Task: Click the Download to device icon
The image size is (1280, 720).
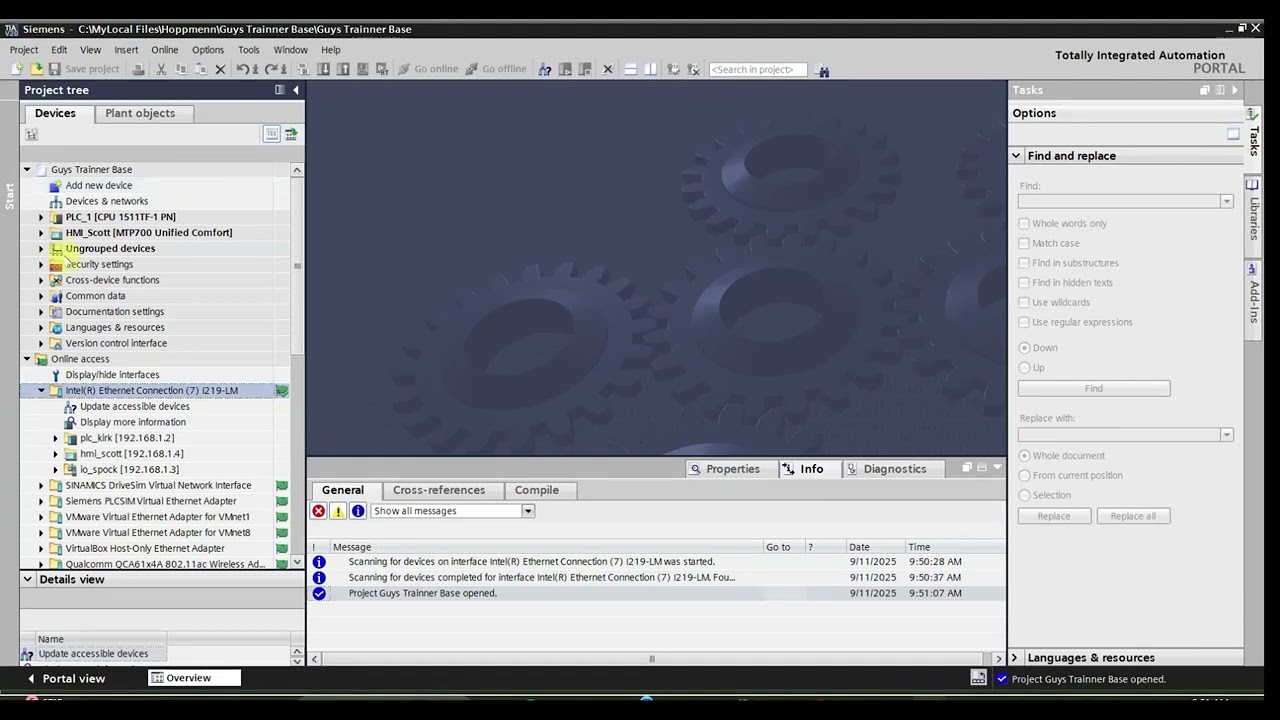Action: pyautogui.click(x=323, y=69)
